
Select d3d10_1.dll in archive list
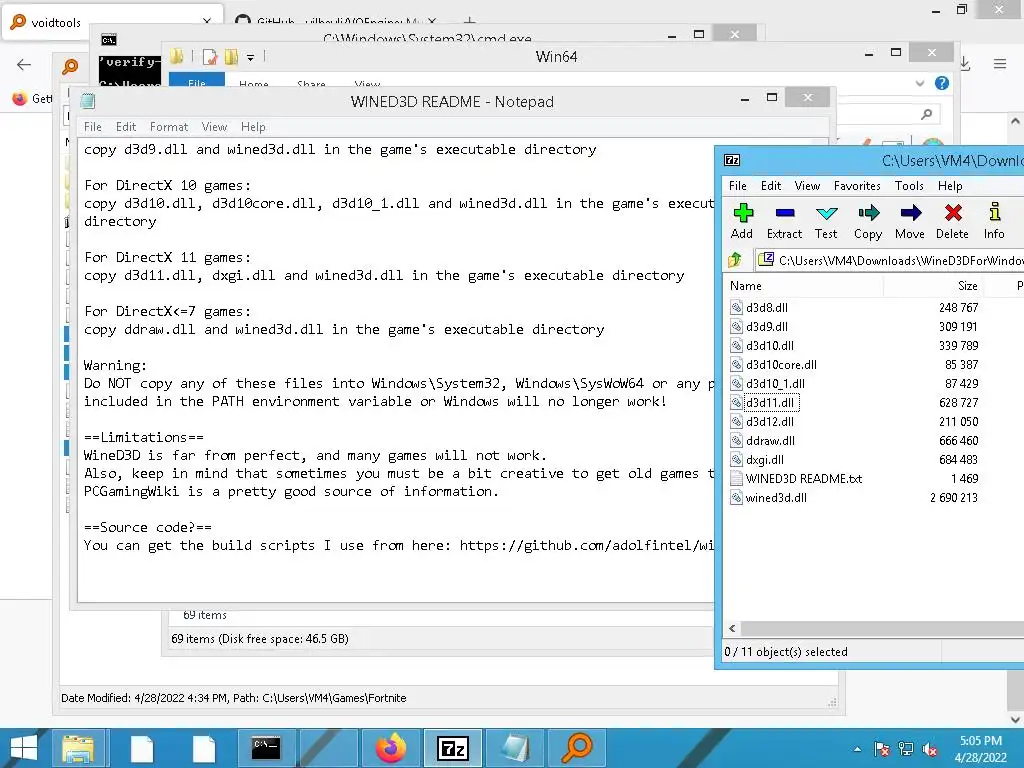pos(775,383)
